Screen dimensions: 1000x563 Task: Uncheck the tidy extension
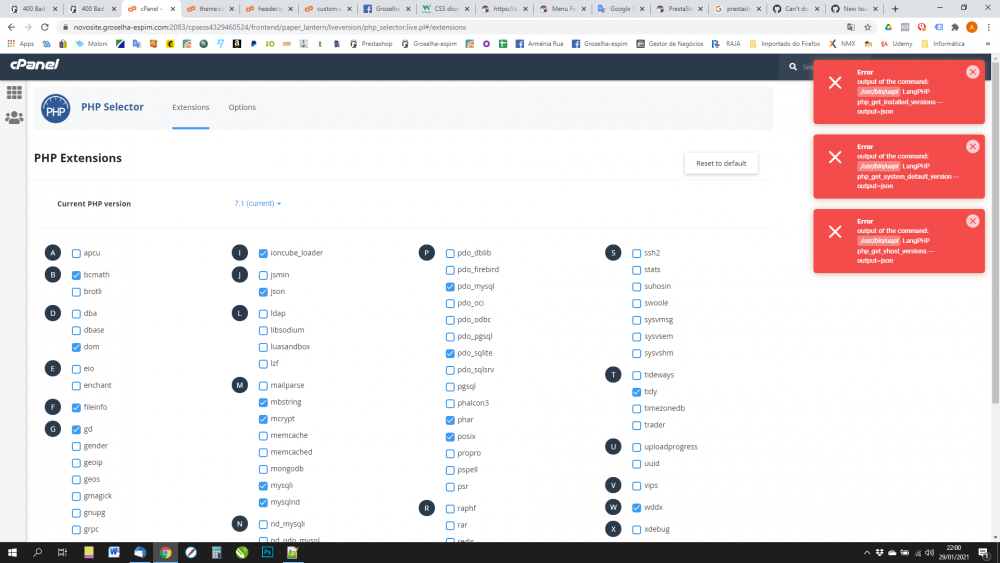click(x=636, y=392)
